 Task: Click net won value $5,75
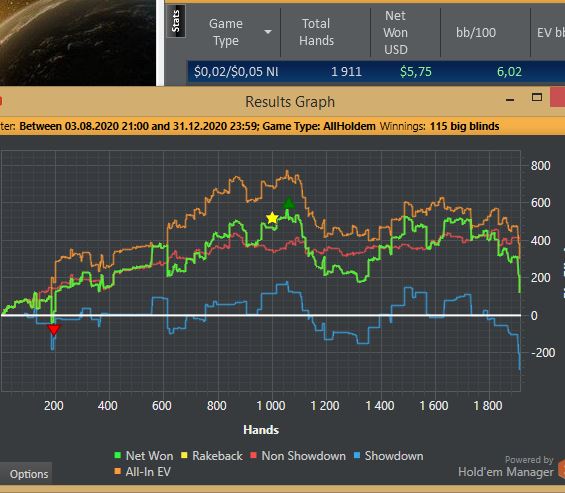point(416,72)
